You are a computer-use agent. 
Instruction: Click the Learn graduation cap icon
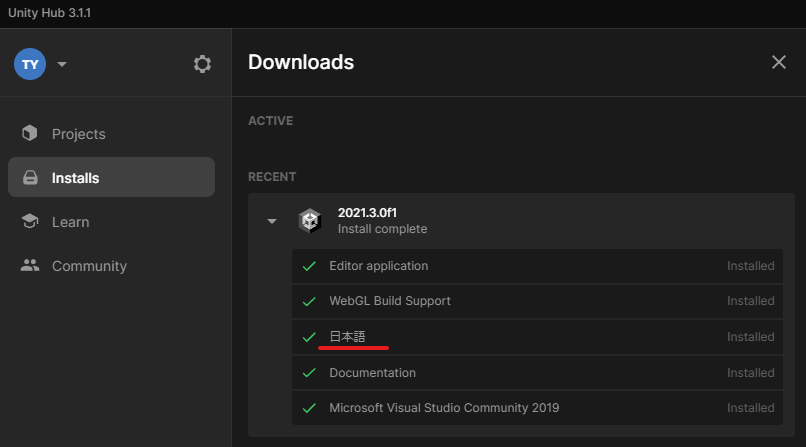pos(30,222)
